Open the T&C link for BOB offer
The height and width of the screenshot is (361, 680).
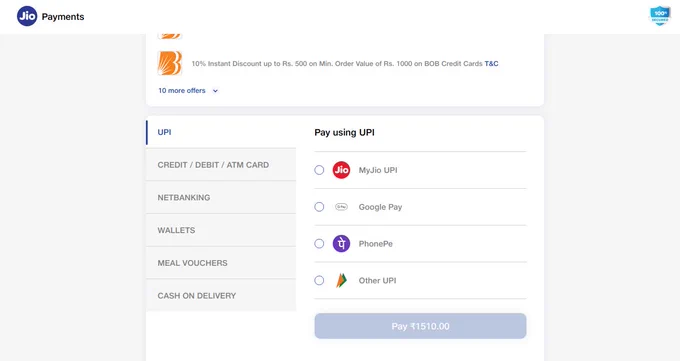pyautogui.click(x=491, y=63)
